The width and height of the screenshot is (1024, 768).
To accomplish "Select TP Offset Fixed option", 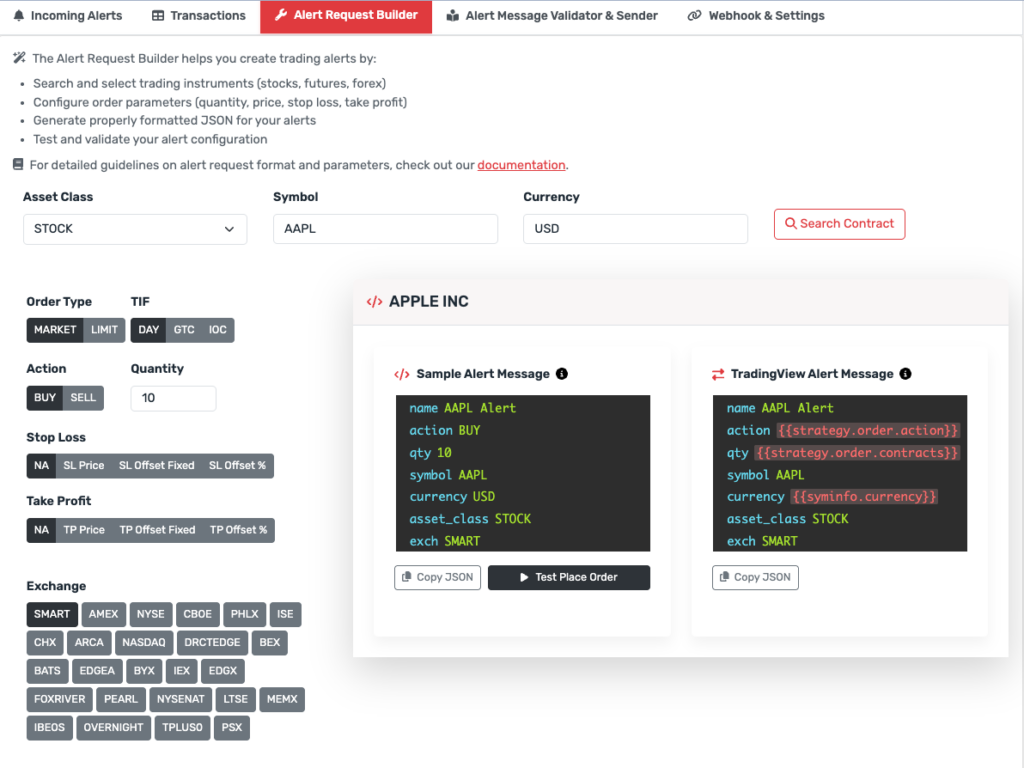I will coord(157,530).
